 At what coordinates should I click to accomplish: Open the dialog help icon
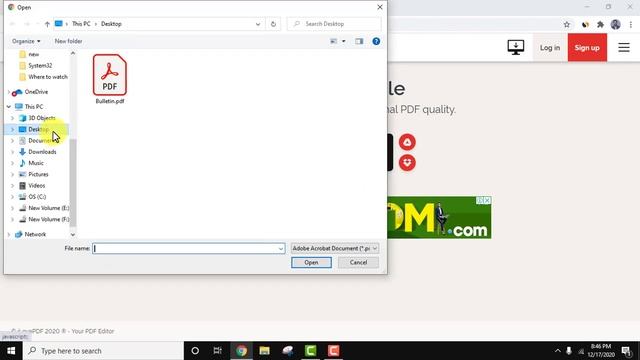click(376, 41)
